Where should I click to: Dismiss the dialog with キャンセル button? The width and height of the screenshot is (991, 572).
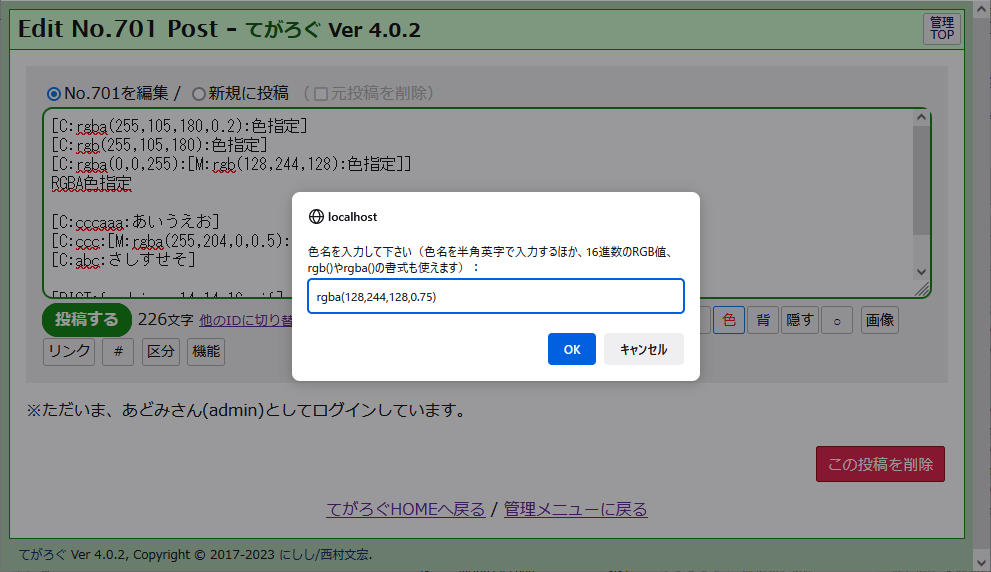(x=643, y=349)
